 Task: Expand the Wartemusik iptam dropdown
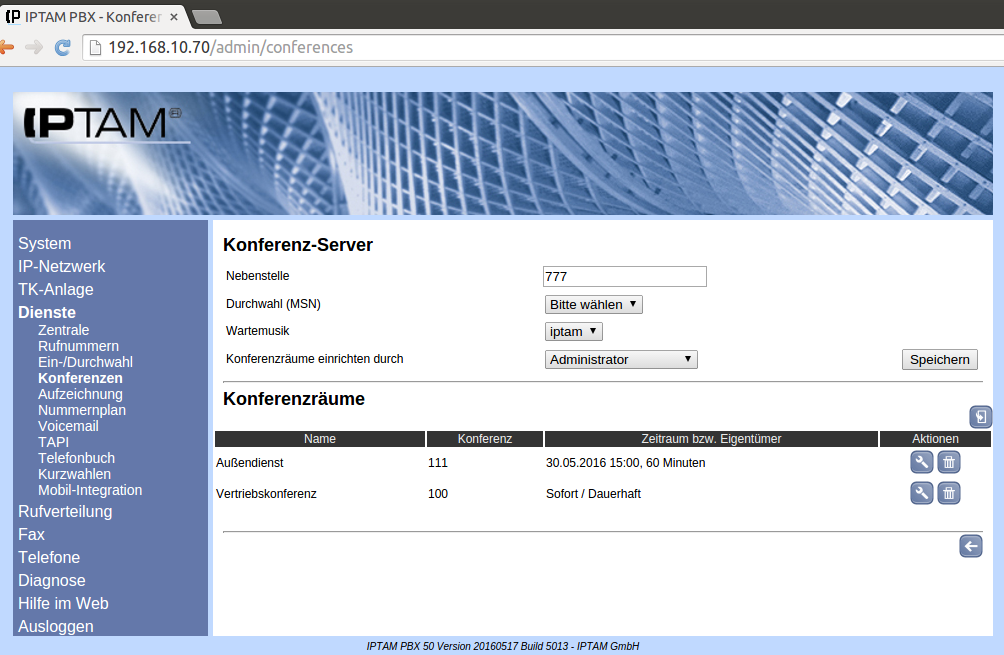tap(573, 331)
